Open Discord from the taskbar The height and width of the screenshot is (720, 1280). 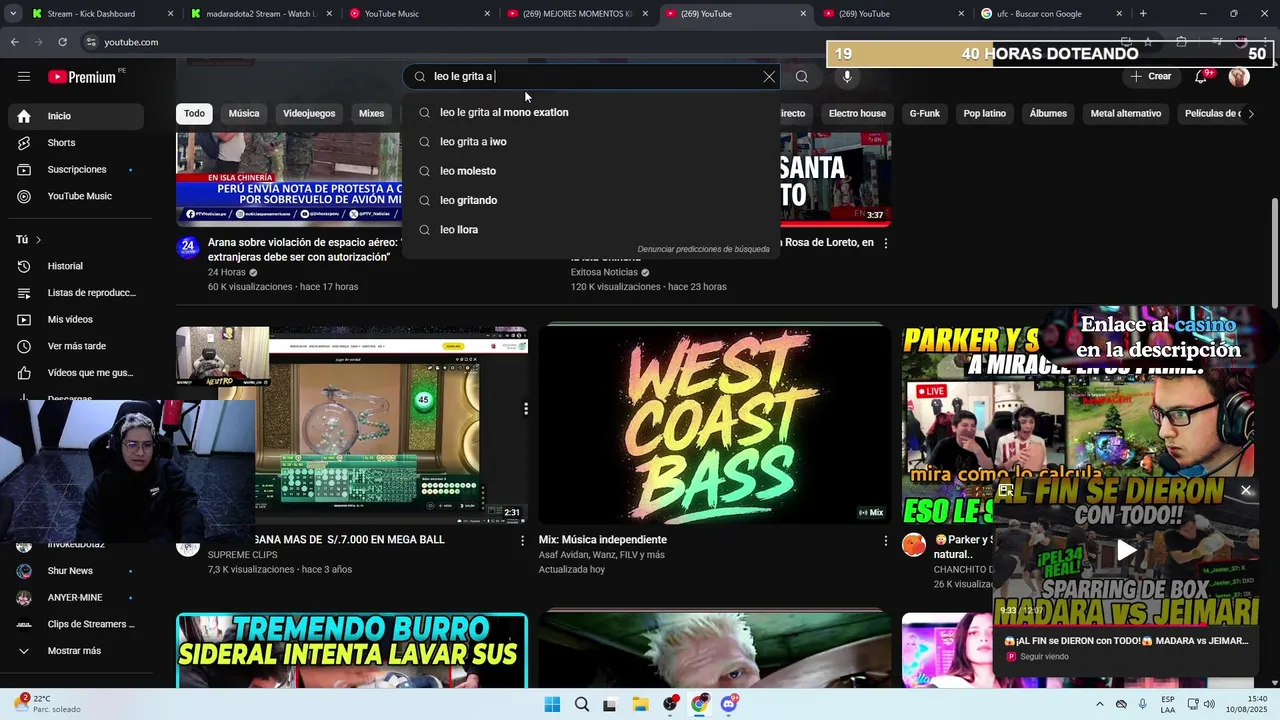pos(729,704)
